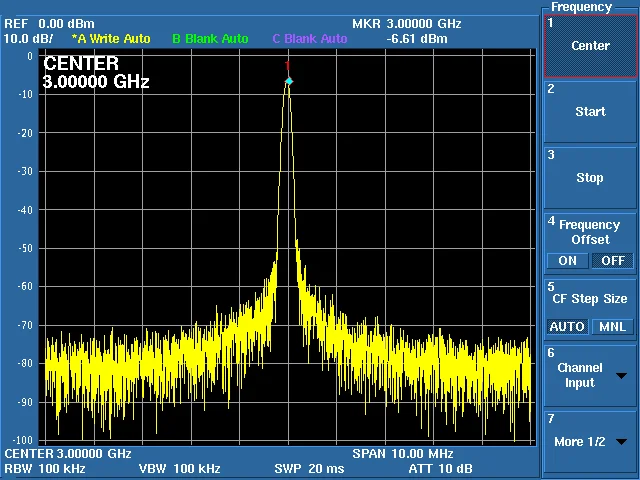The width and height of the screenshot is (640, 480).
Task: Click the RBW 100 kHz readout
Action: [x=45, y=468]
